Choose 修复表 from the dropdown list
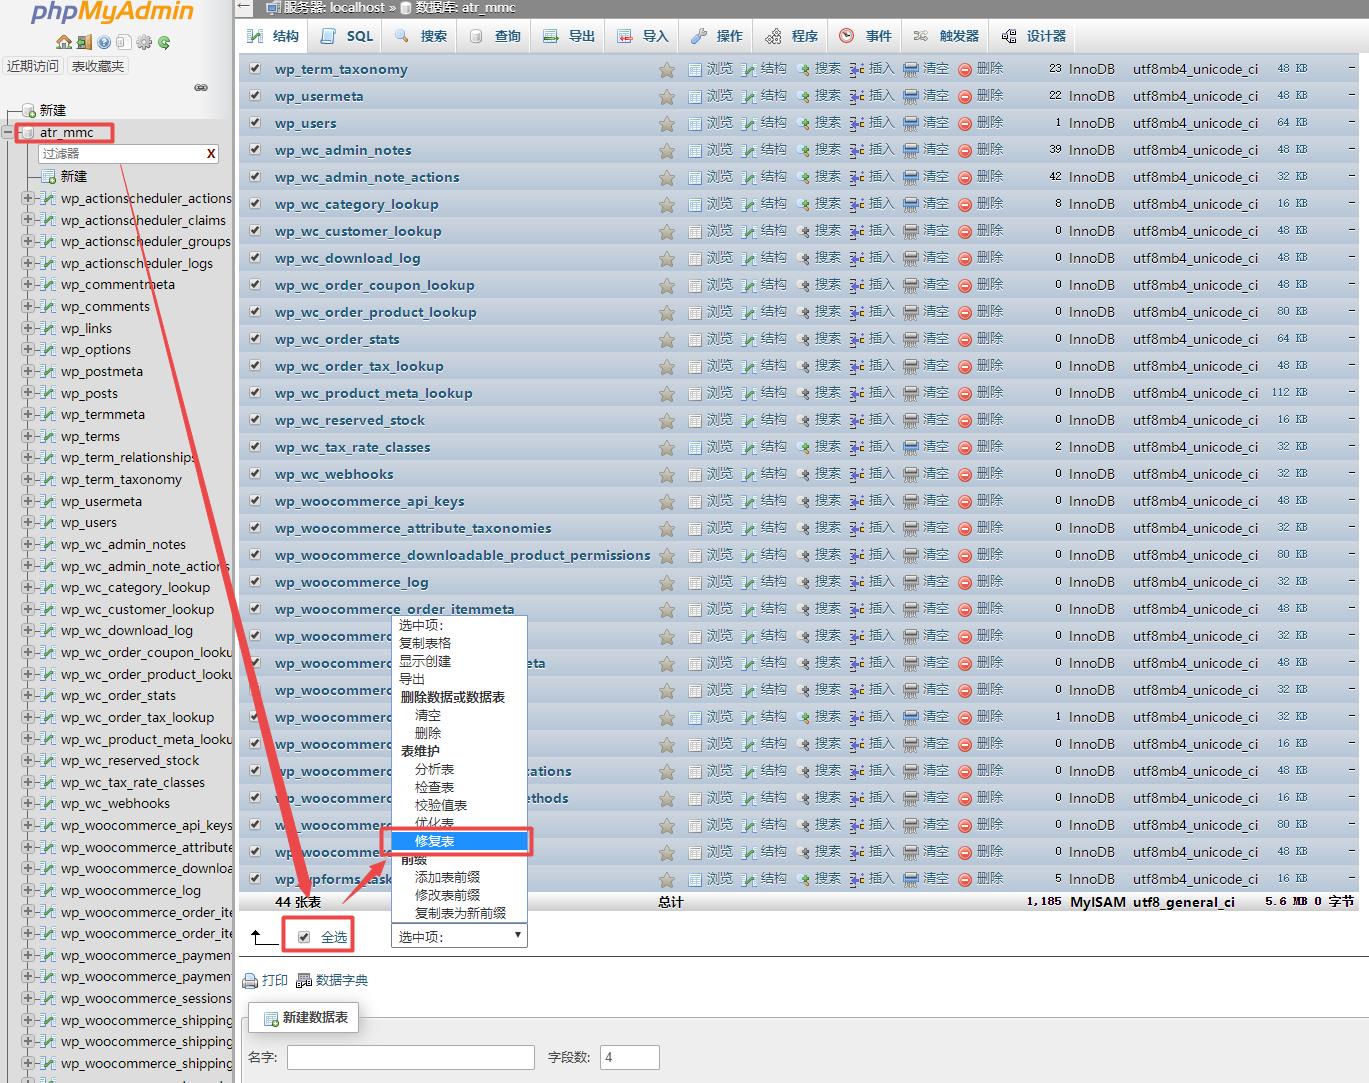 [x=460, y=841]
